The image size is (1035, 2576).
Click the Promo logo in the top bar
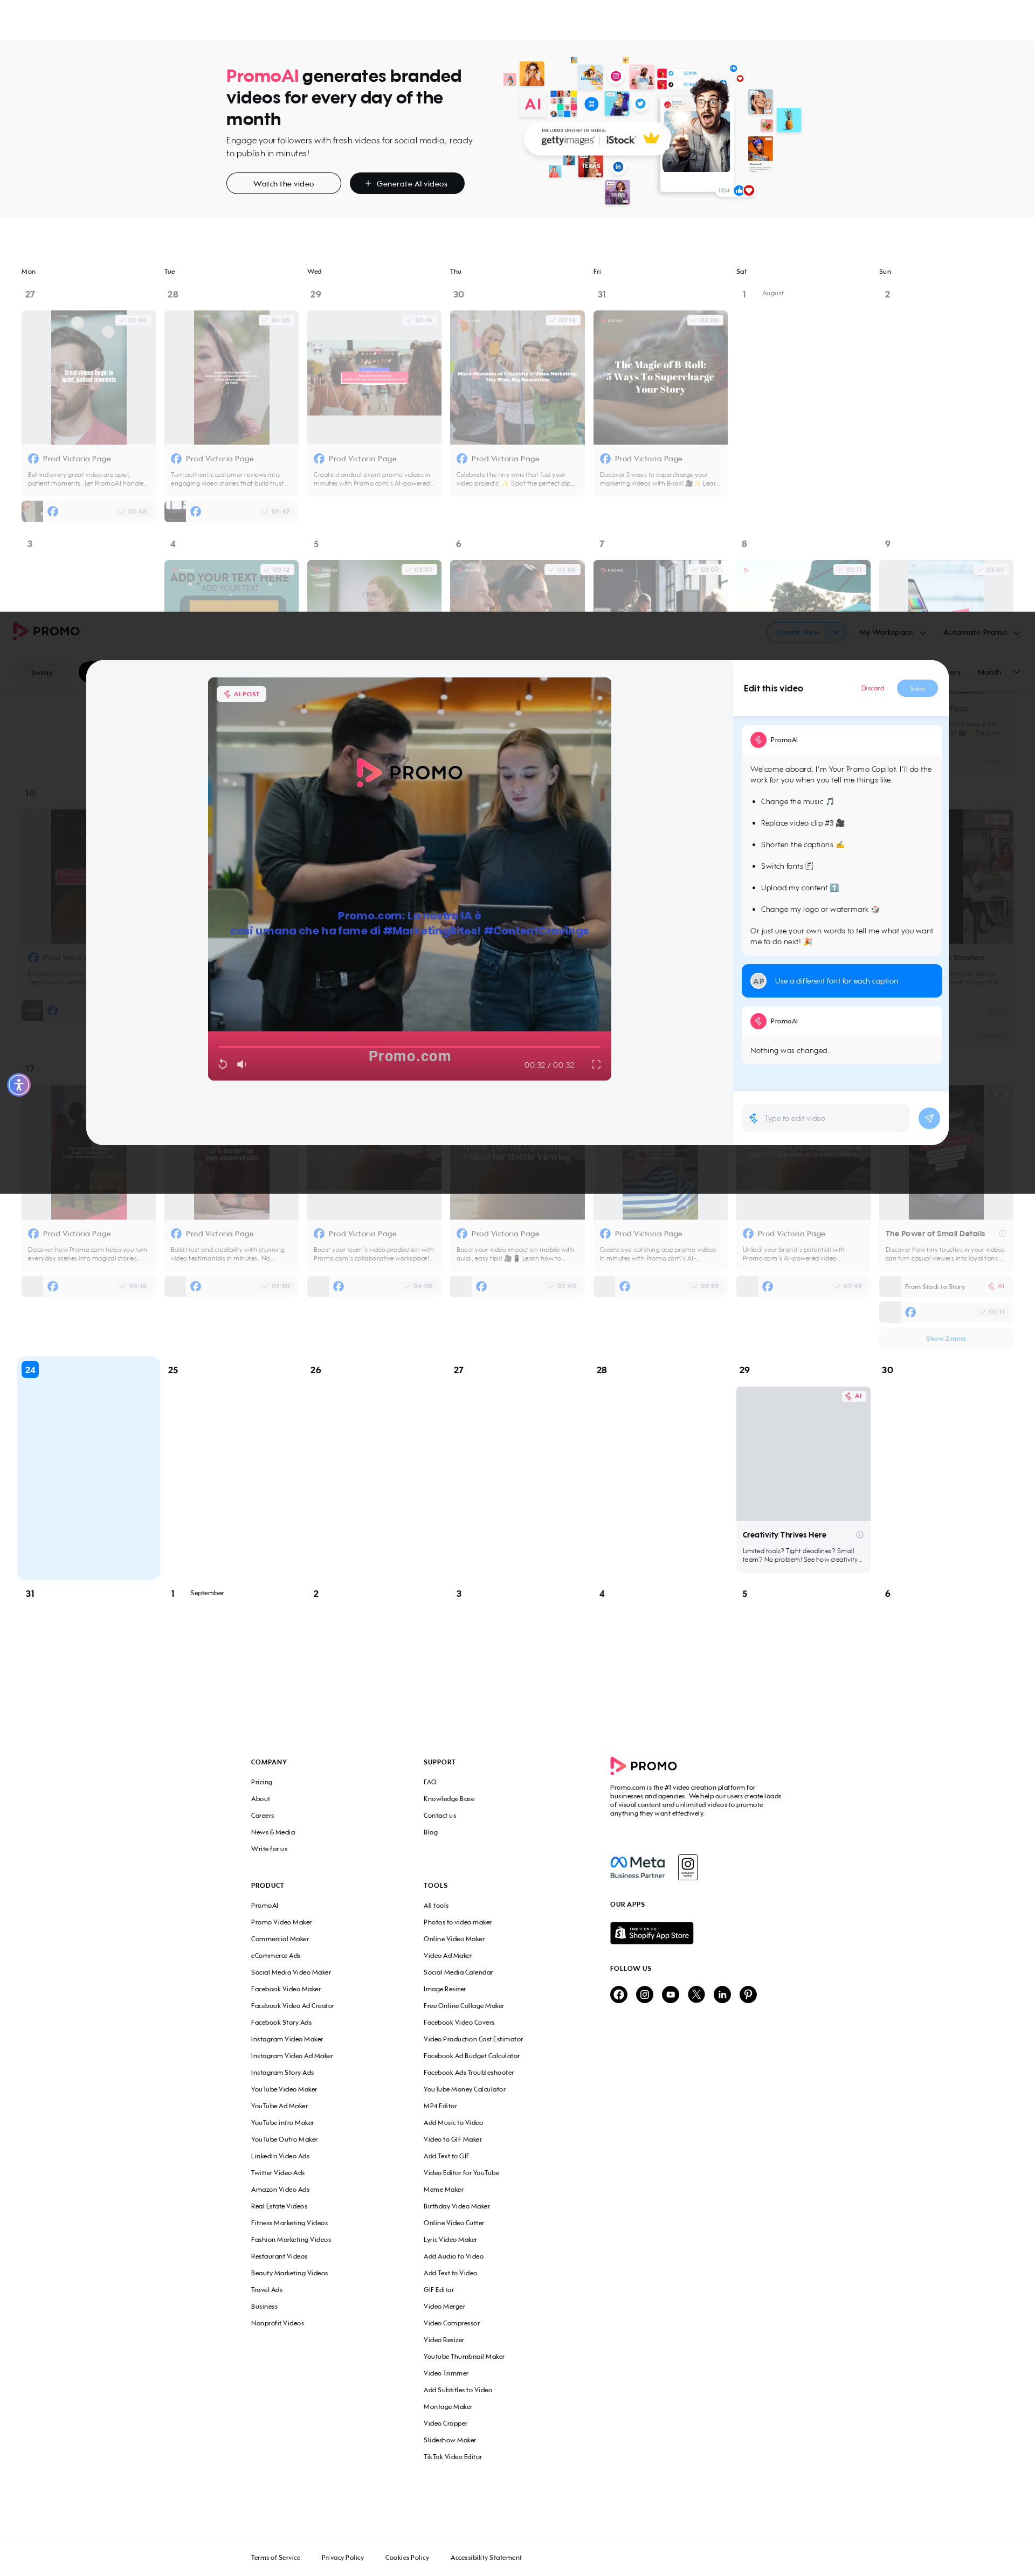point(46,631)
